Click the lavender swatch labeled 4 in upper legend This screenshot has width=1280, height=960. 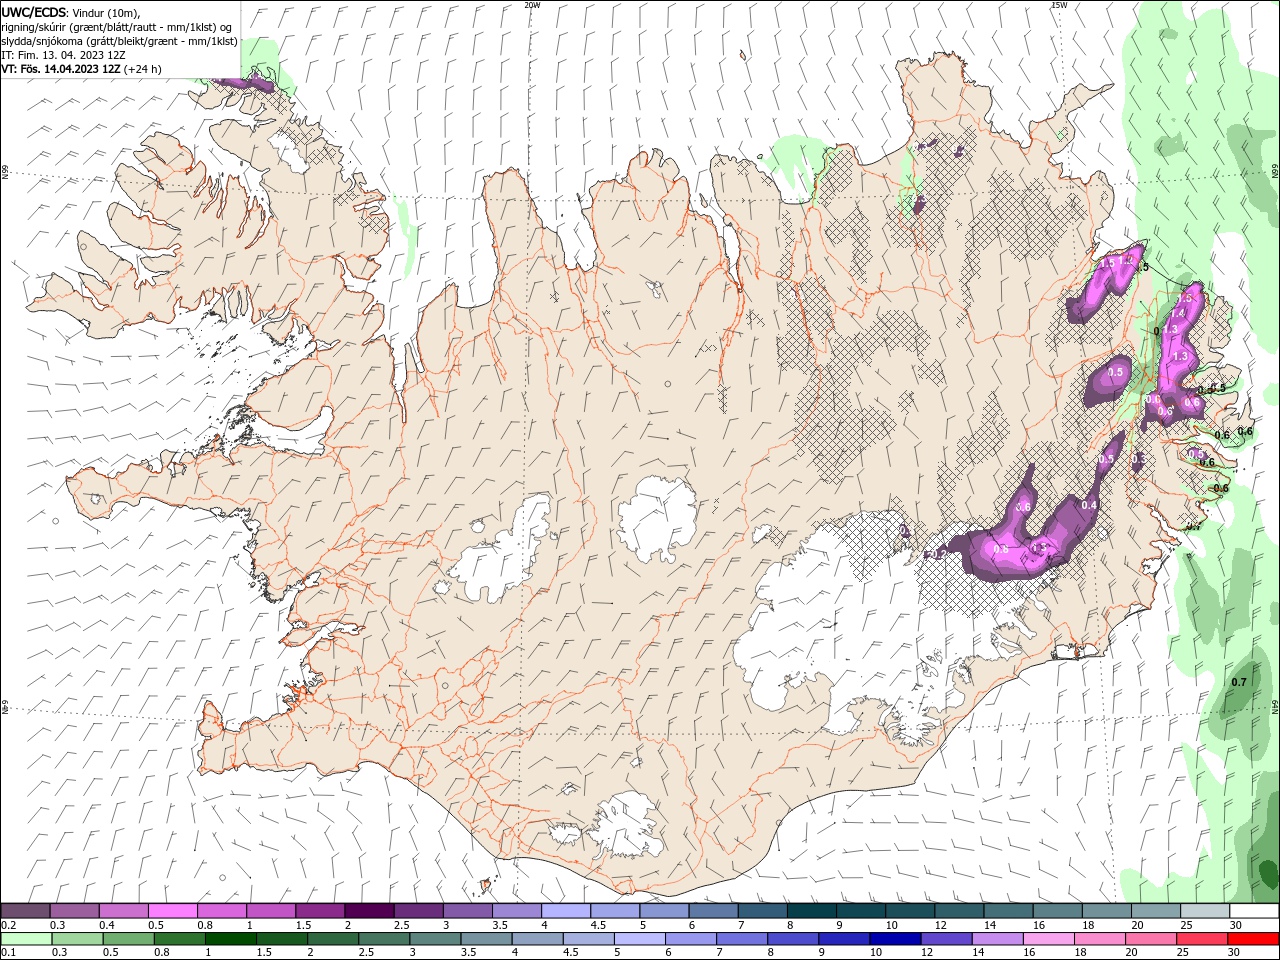(566, 911)
